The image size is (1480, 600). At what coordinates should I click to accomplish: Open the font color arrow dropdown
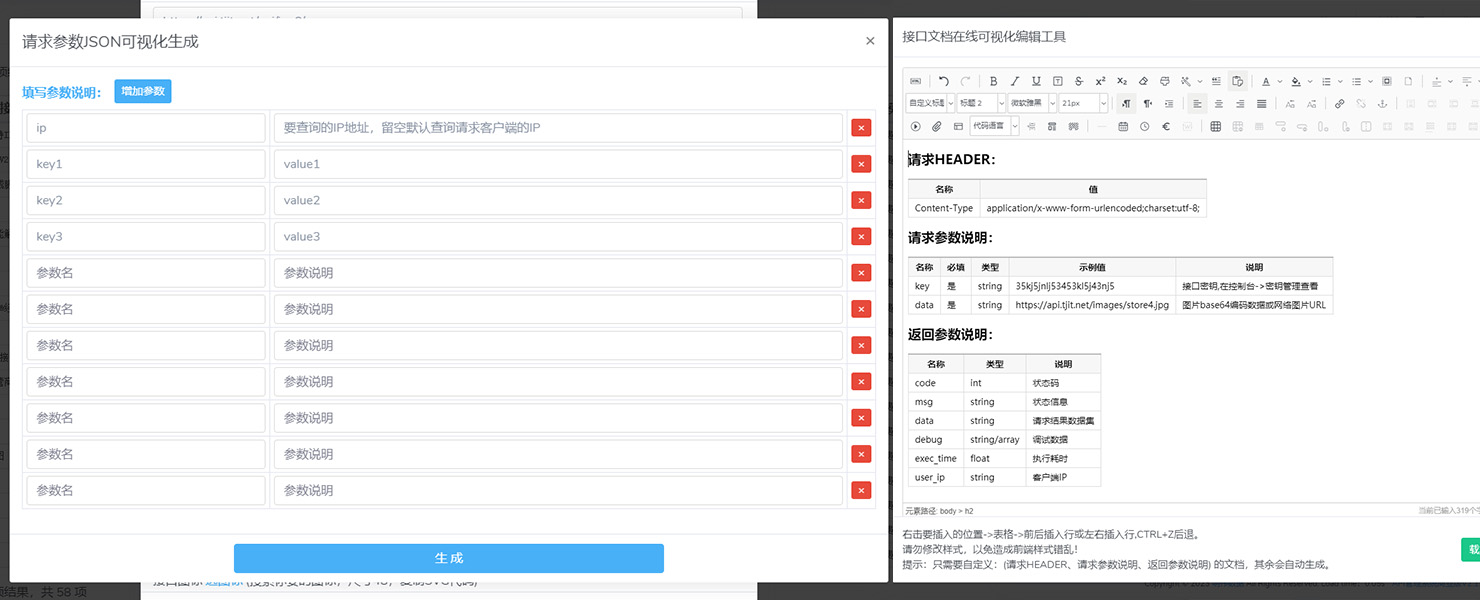(x=1279, y=81)
